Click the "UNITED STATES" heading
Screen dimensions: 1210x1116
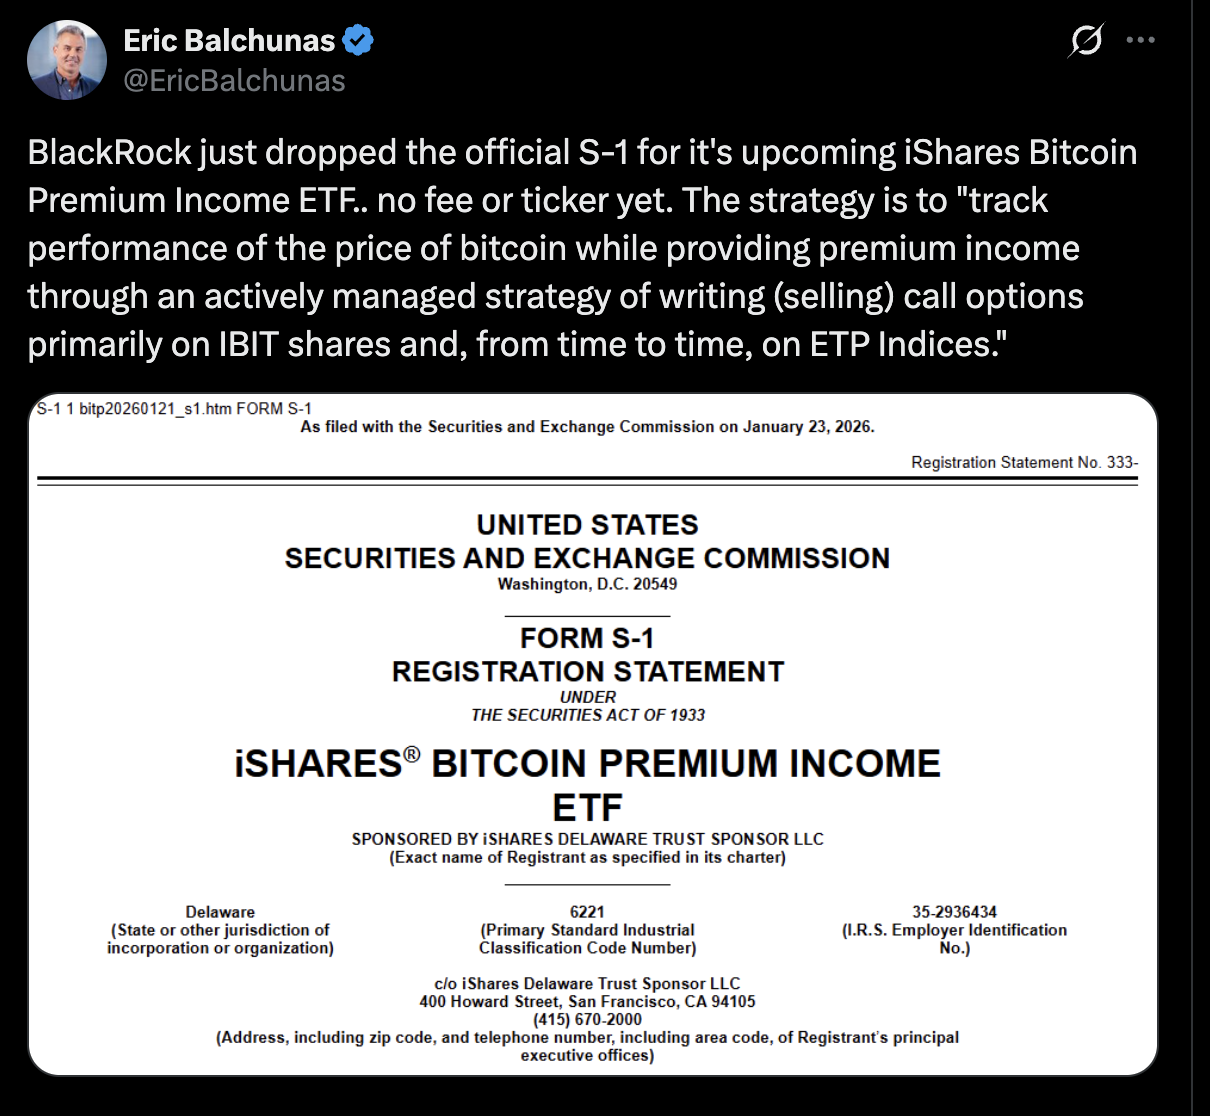click(x=587, y=525)
